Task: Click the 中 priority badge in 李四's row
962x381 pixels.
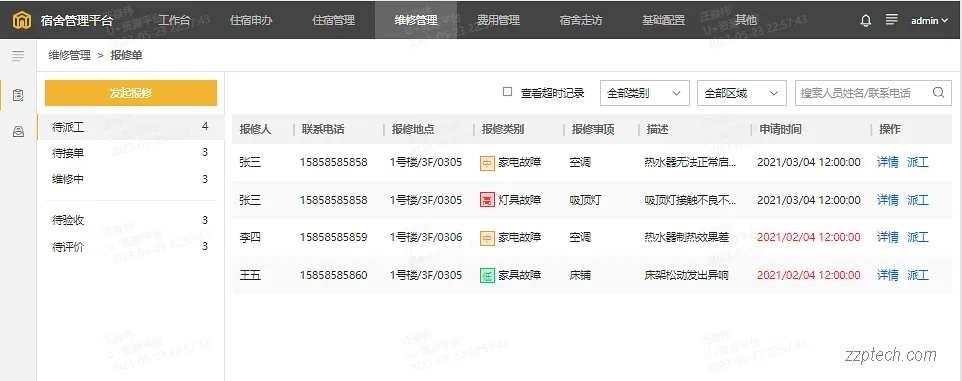Action: [487, 237]
